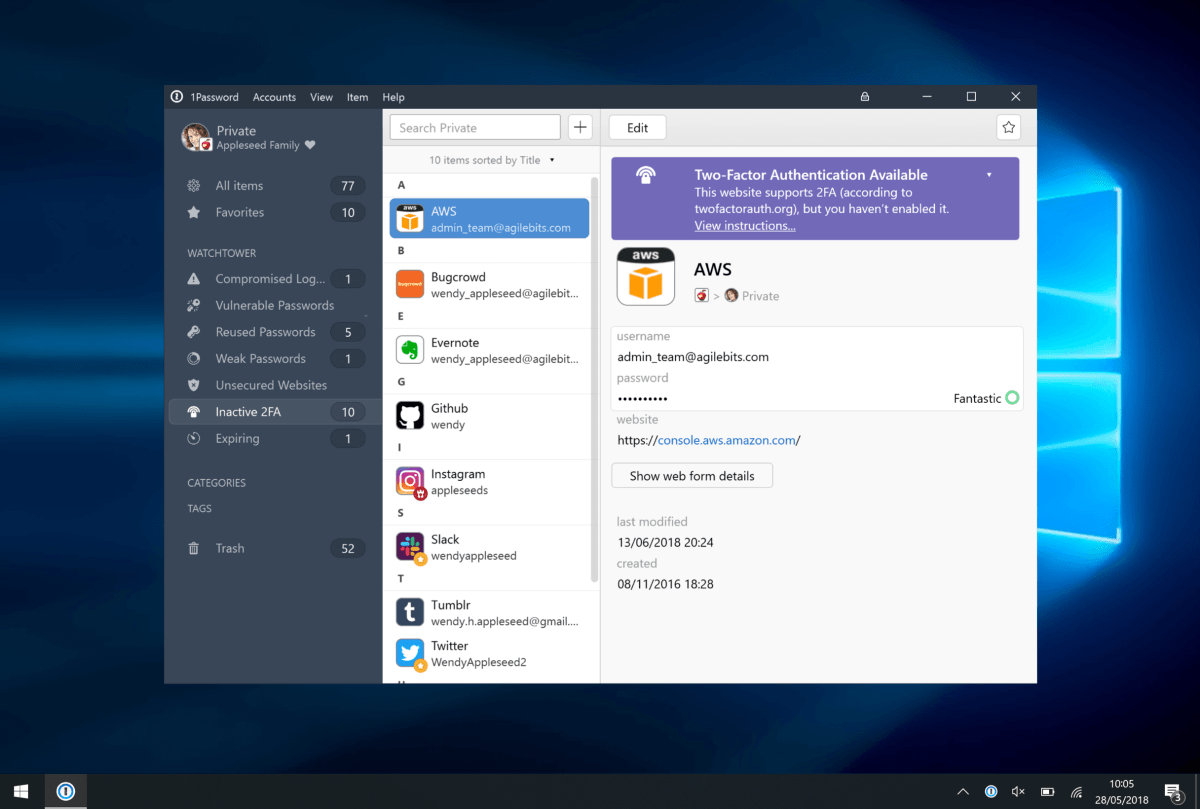Screen dimensions: 1200x809
Task: Open the Item menu
Action: pyautogui.click(x=357, y=97)
